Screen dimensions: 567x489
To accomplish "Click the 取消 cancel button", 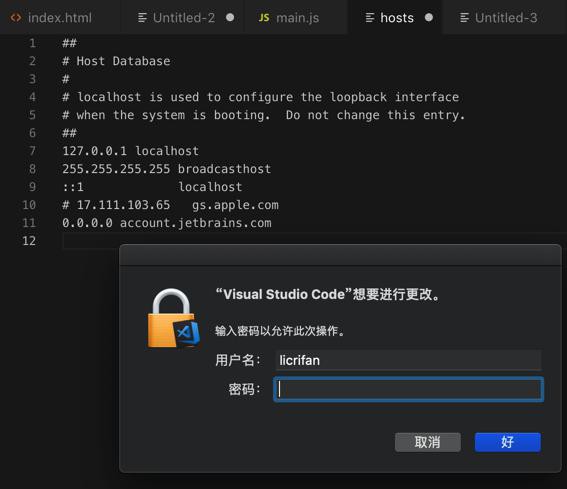I will tap(428, 442).
